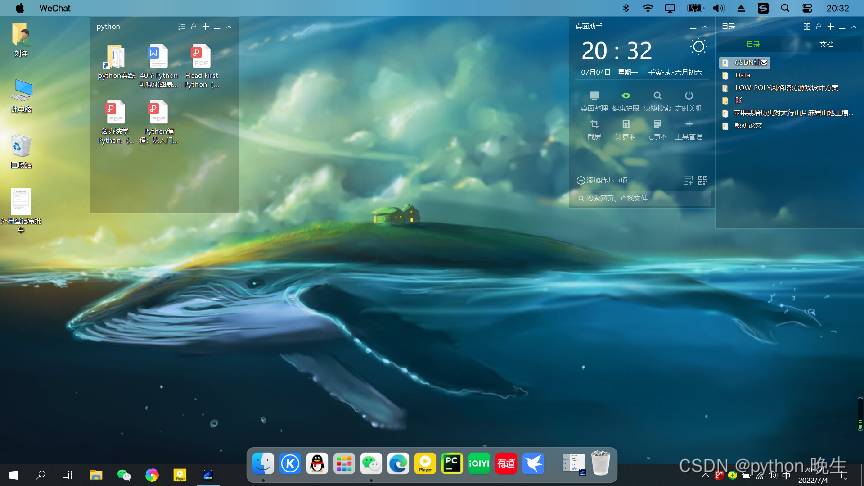Open Launchpad grid icon in dock
Viewport: 864px width, 486px height.
coord(344,463)
